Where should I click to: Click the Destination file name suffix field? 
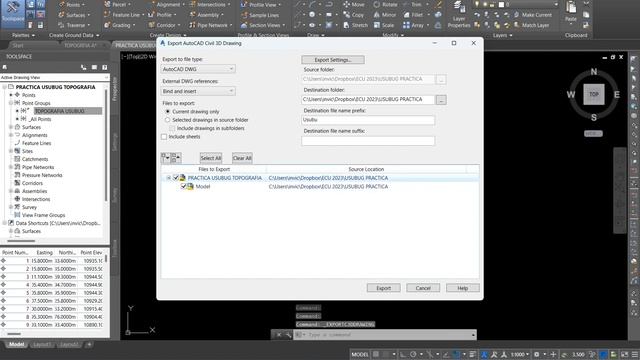(368, 141)
